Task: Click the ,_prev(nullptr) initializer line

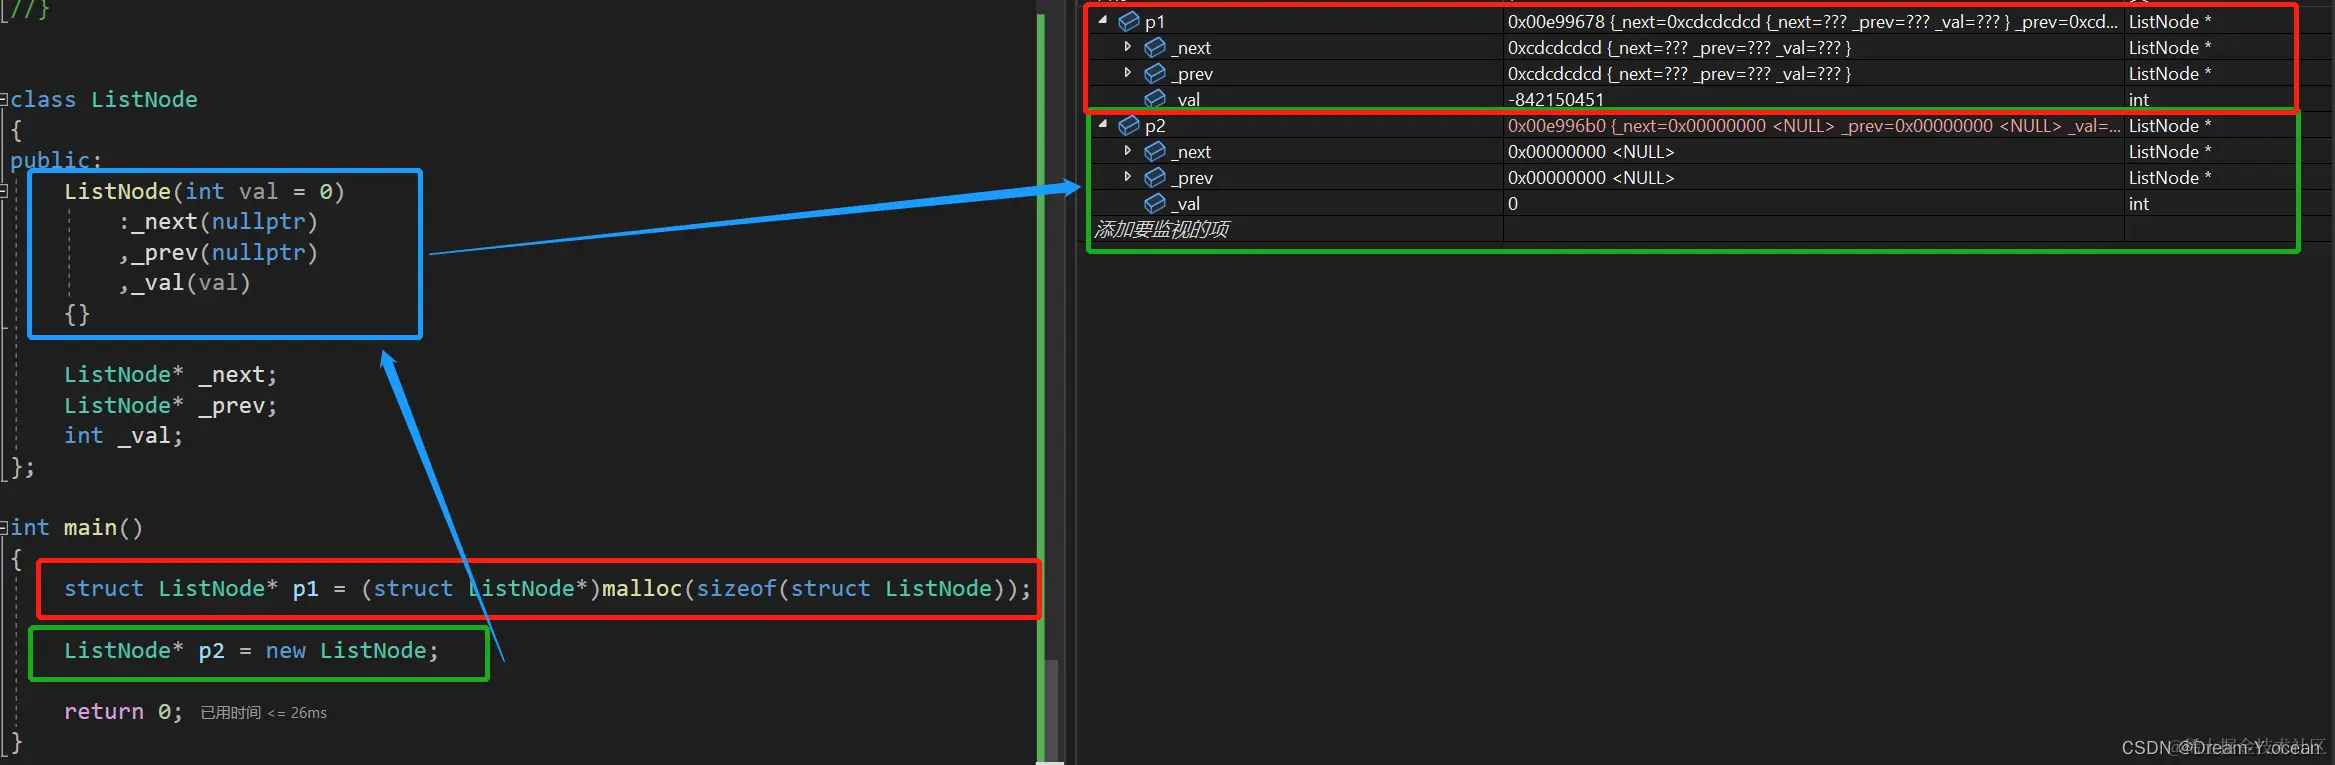Action: point(218,252)
